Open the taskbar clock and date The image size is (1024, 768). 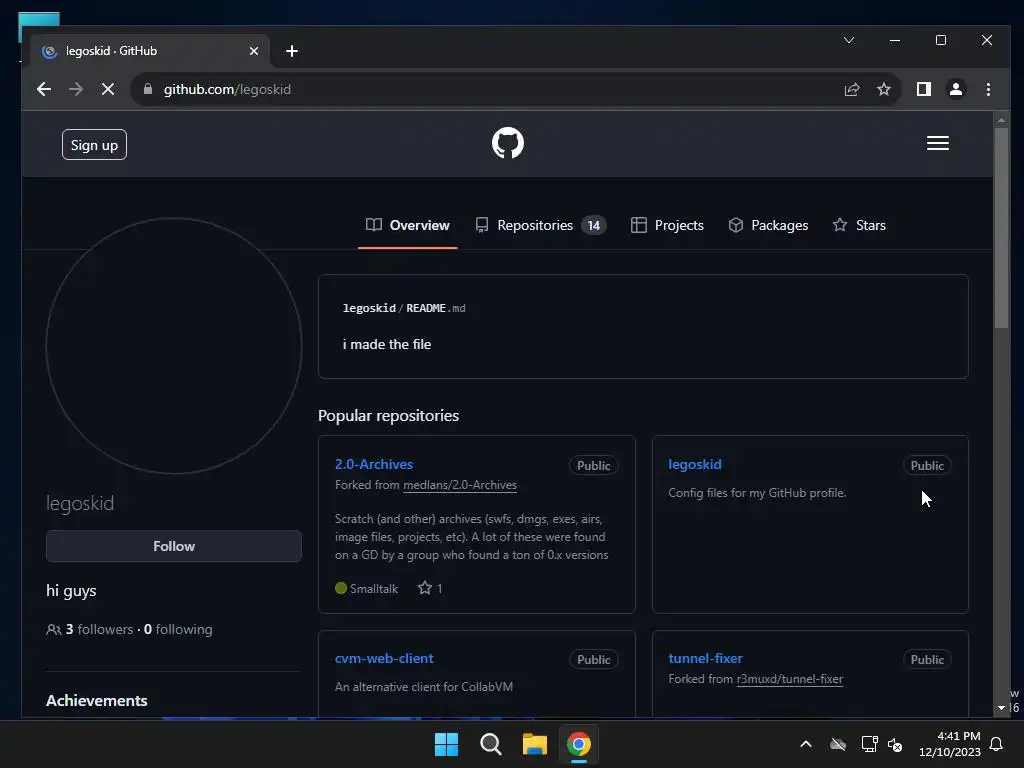(x=950, y=744)
